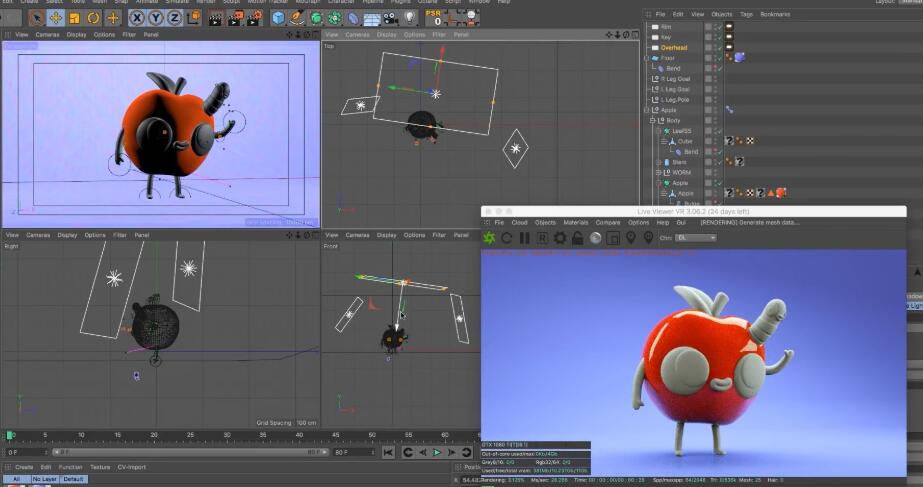This screenshot has height=487, width=923.
Task: Click the Octane sky tag on Floor
Action: 740,57
